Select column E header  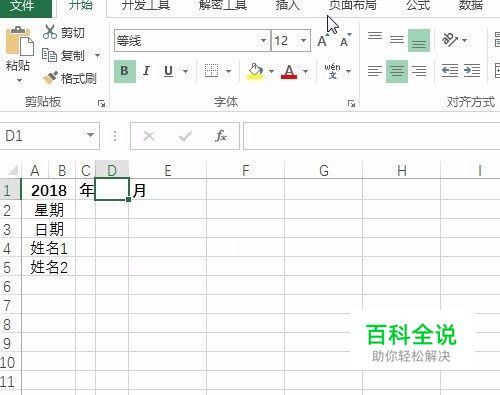[x=168, y=170]
